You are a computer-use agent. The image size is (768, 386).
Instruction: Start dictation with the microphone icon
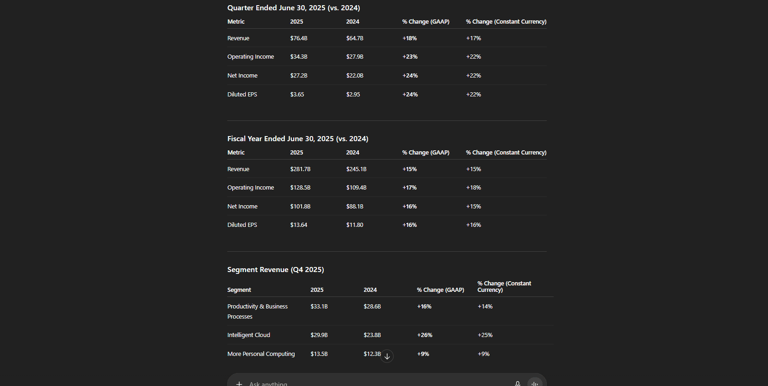pyautogui.click(x=517, y=384)
